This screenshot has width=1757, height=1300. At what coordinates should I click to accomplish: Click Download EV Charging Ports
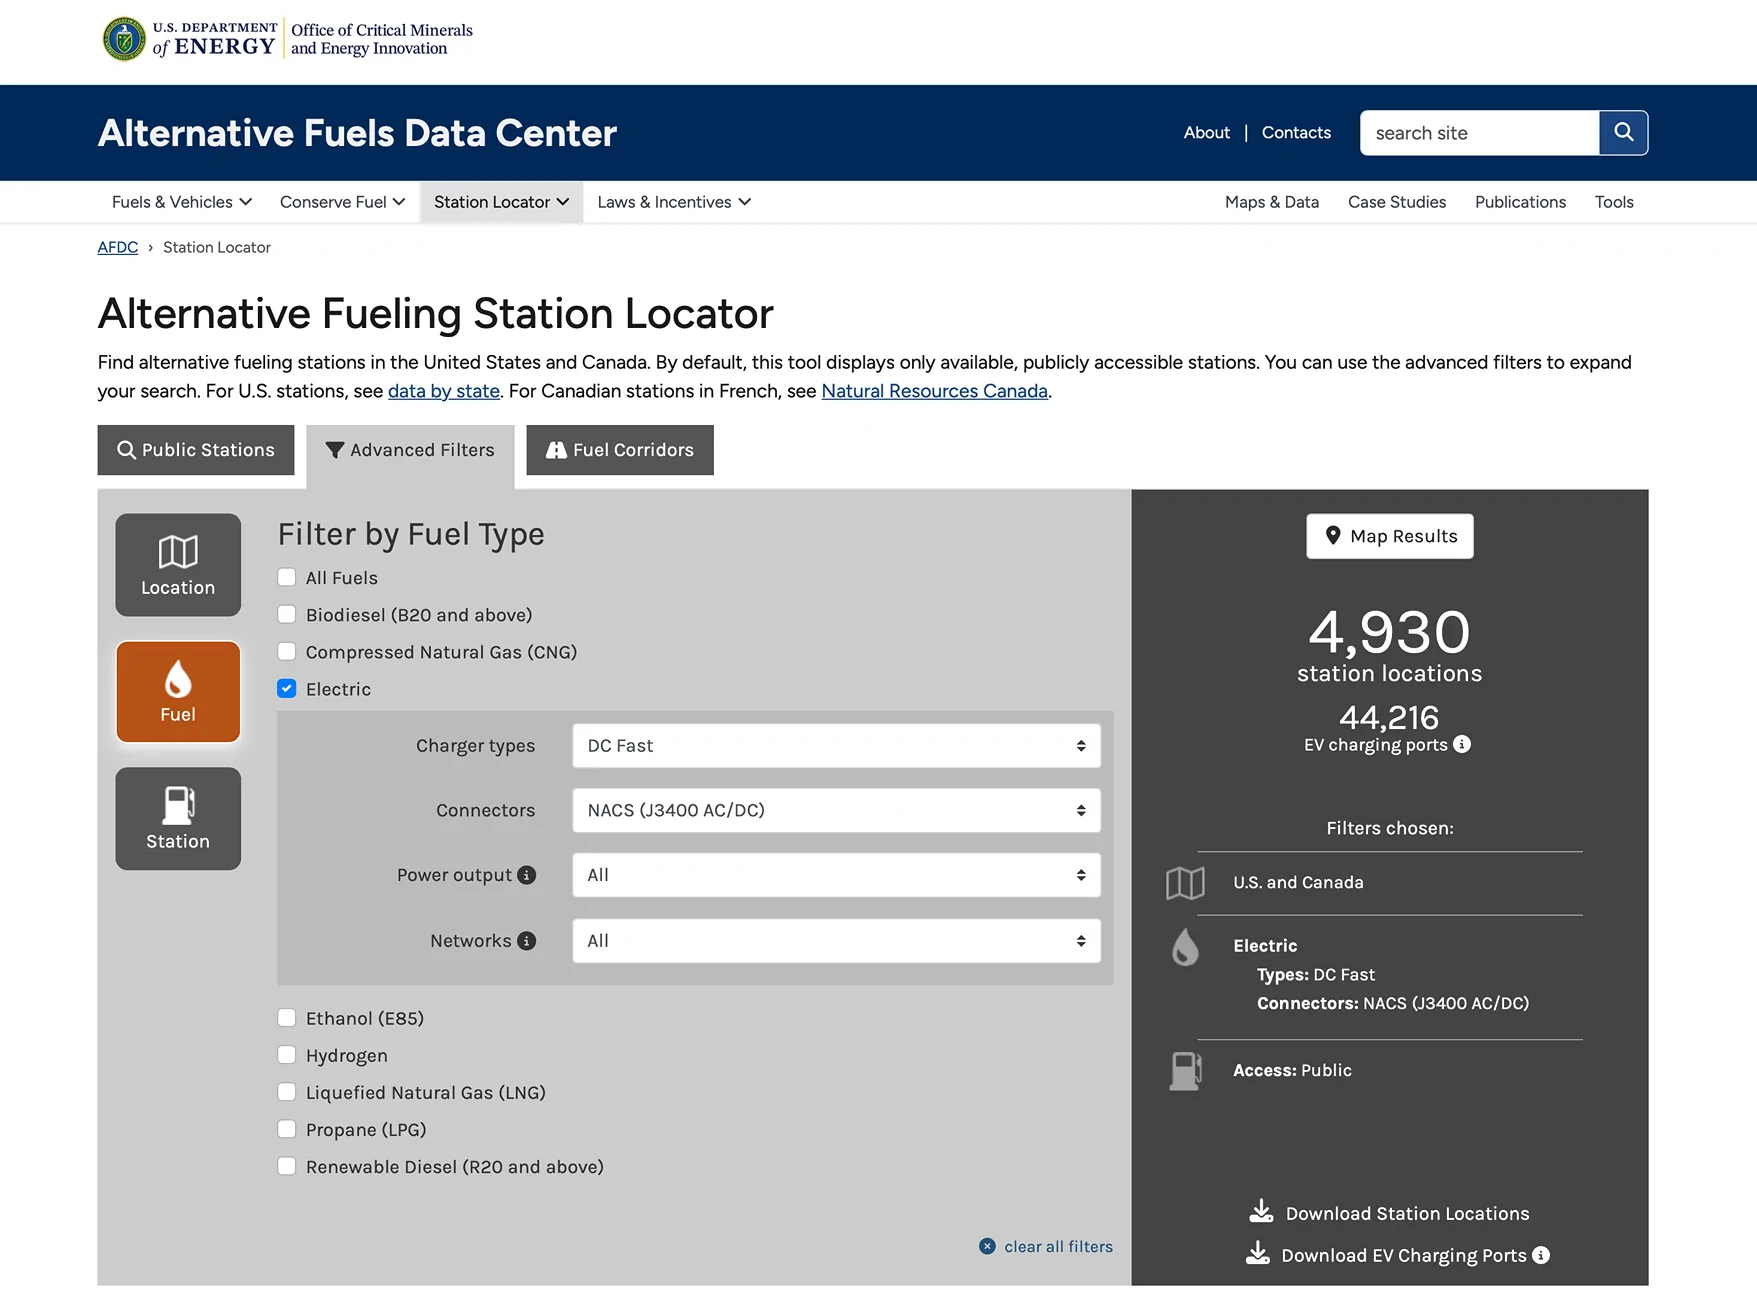pyautogui.click(x=1404, y=1256)
